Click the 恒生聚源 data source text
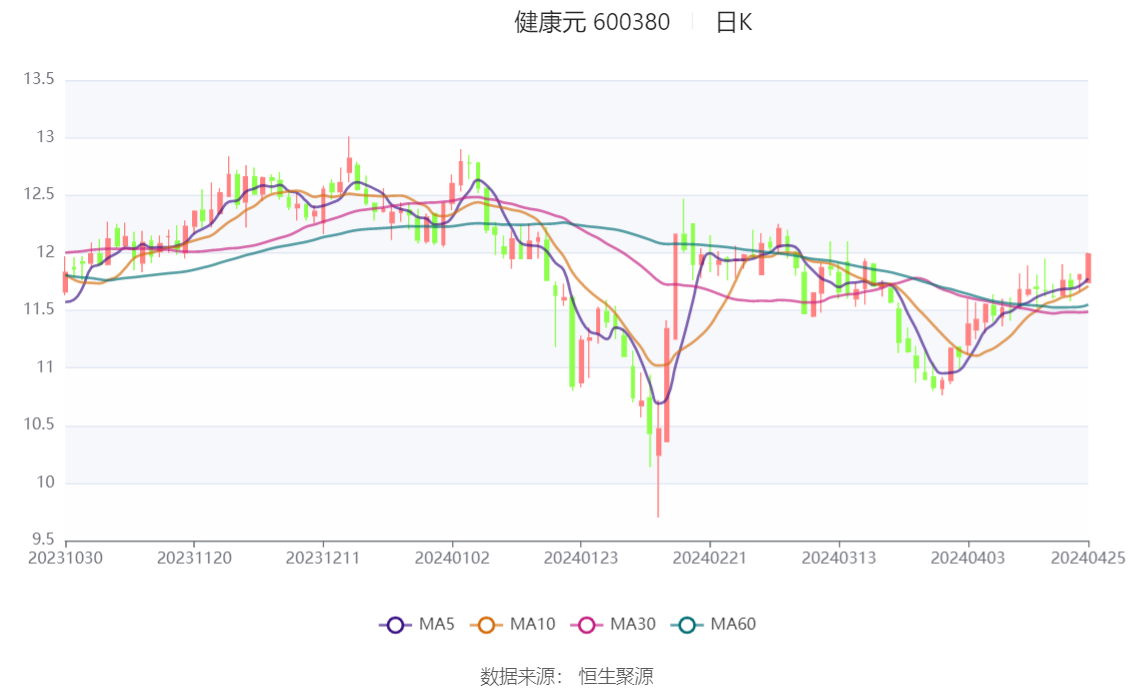 pyautogui.click(x=616, y=677)
